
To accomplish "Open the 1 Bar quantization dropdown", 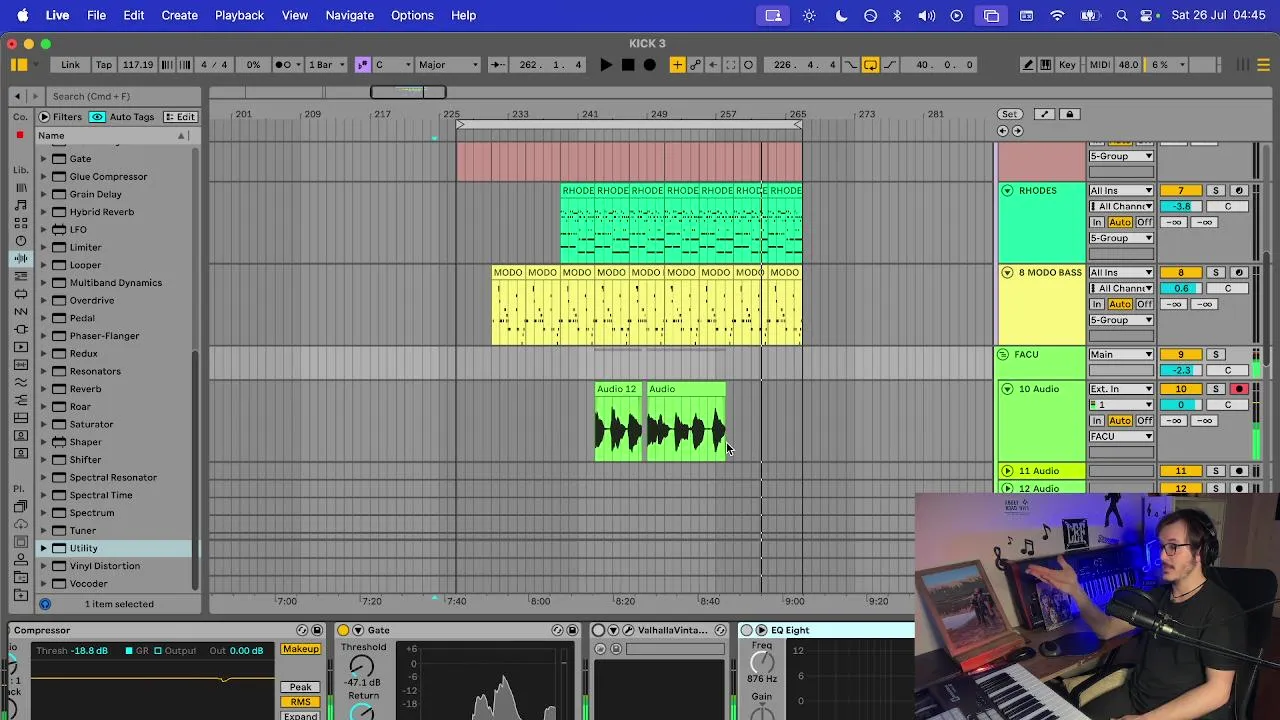I will (x=326, y=65).
